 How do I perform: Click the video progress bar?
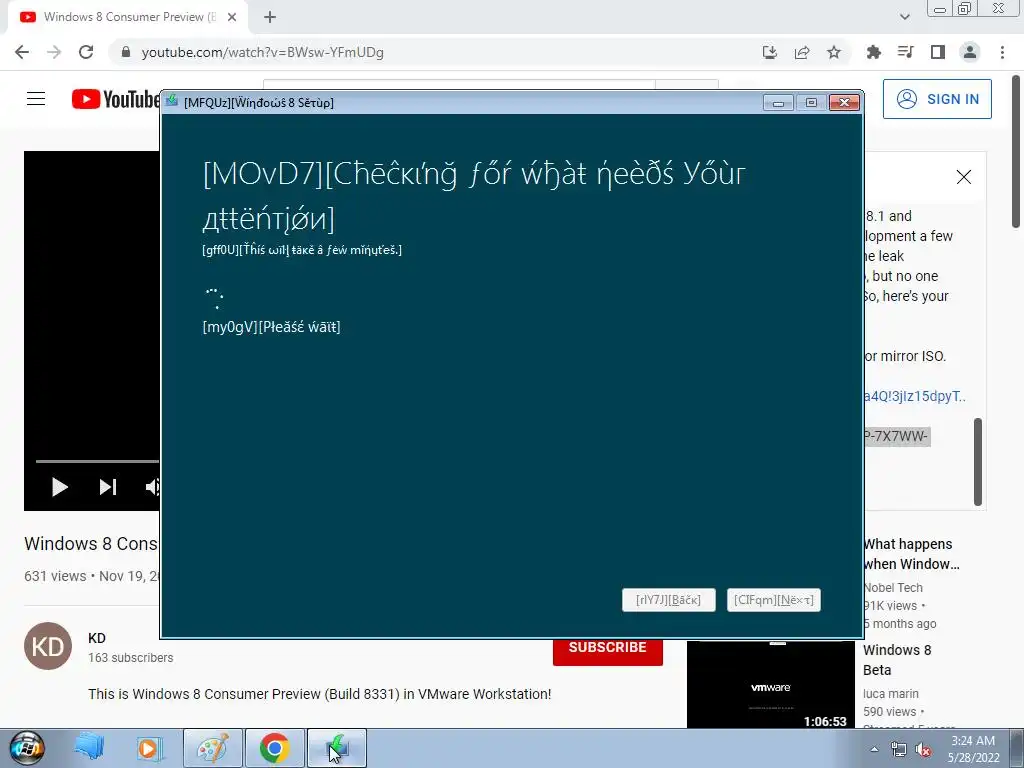(x=97, y=461)
